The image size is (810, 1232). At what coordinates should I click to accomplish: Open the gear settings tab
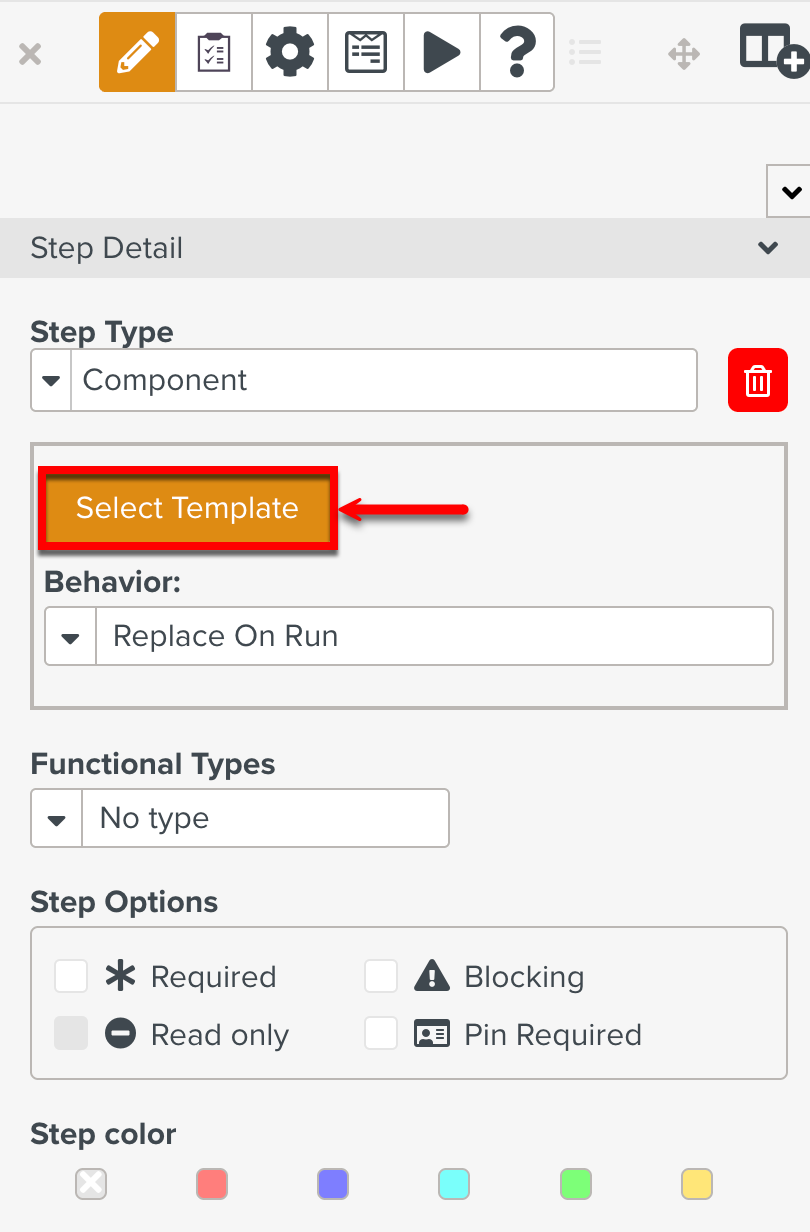tap(289, 52)
